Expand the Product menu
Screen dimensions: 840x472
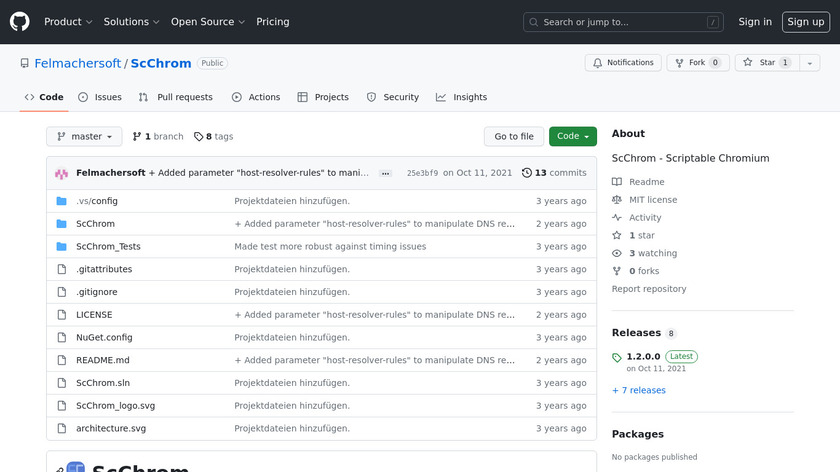68,22
